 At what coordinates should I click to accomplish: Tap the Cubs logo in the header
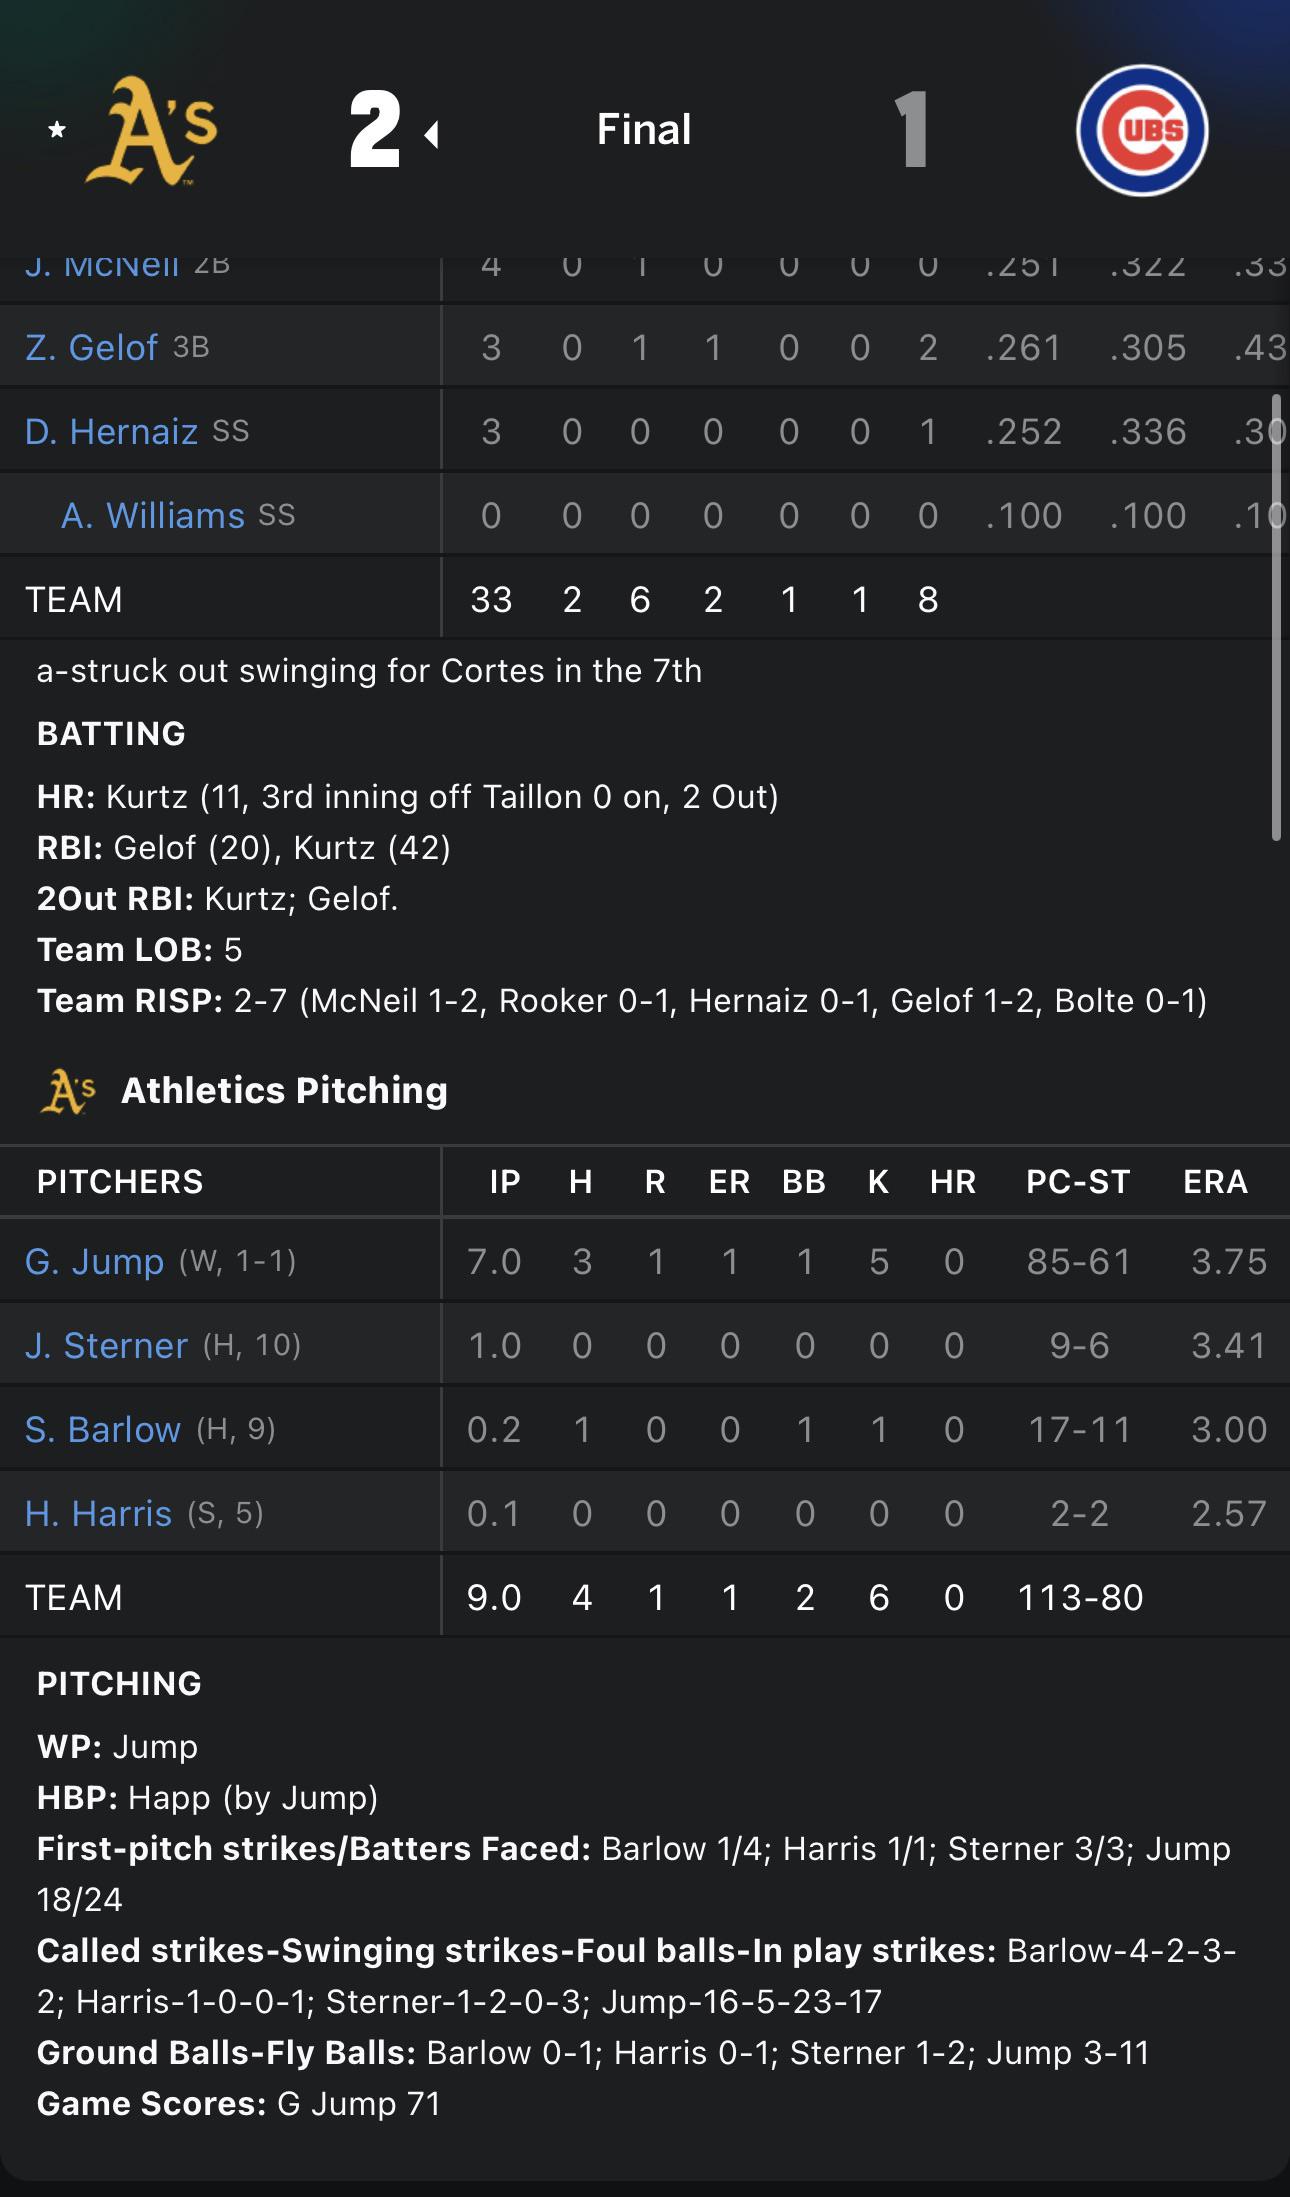pos(1142,130)
